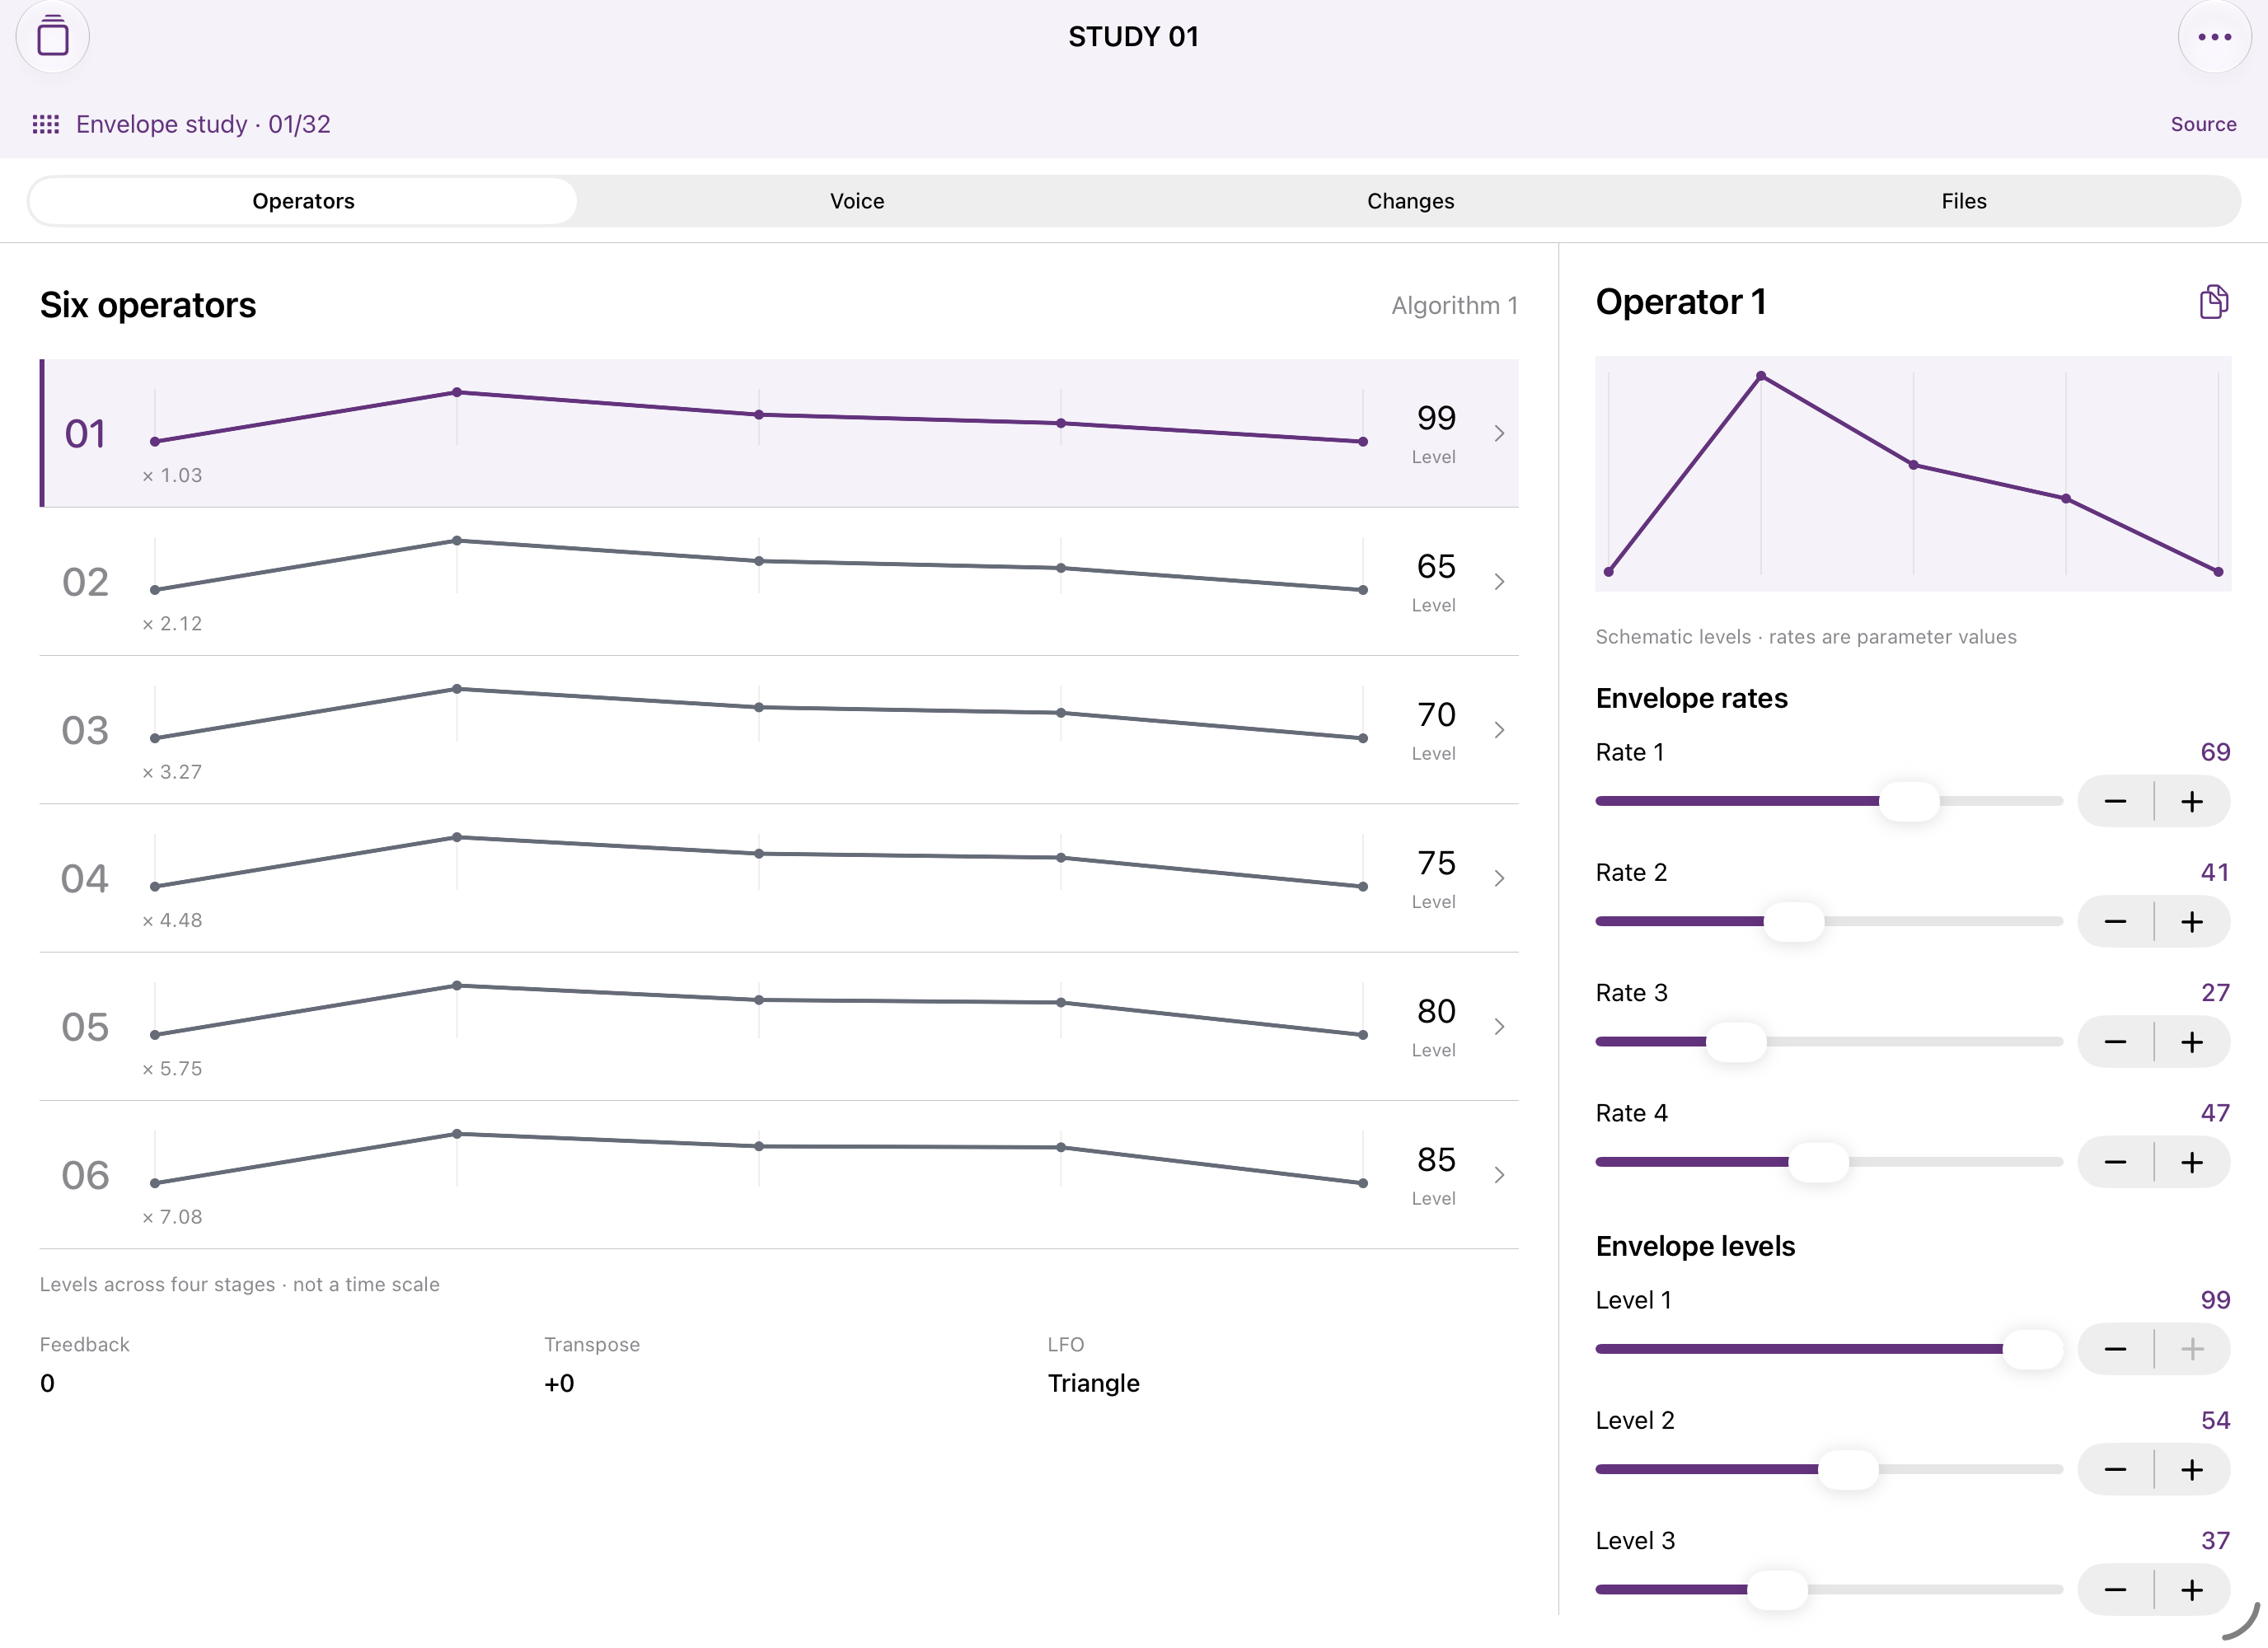
Task: Expand operator 06 row chevron
Action: pos(1499,1175)
